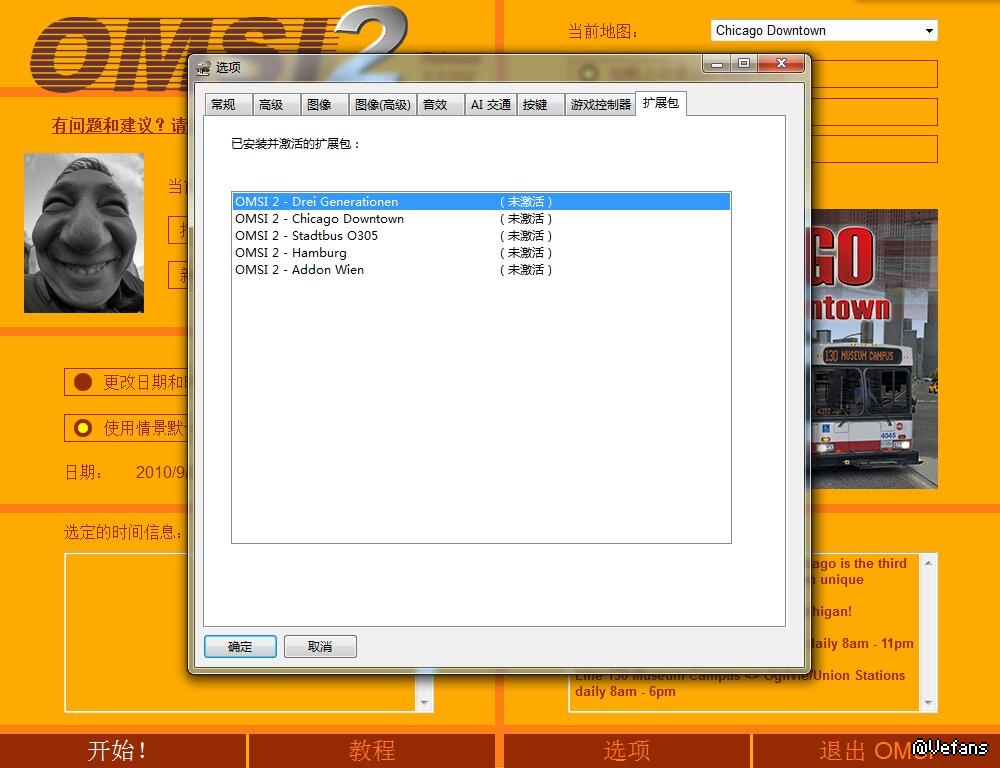Open the current map dropdown Chicago Downtown
Screen dimensions: 1000x768
click(824, 31)
